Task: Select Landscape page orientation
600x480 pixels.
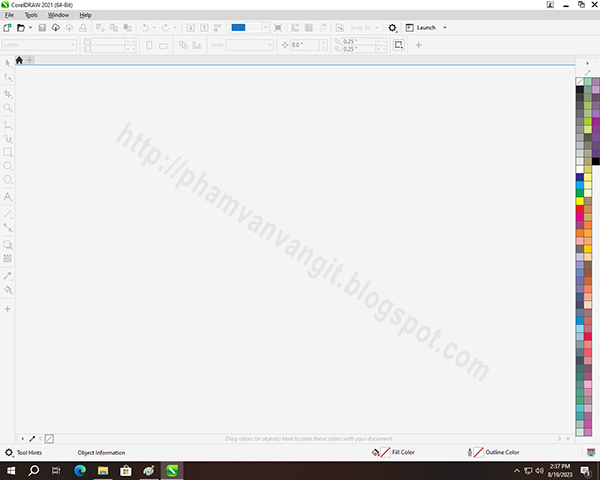Action: pyautogui.click(x=163, y=46)
